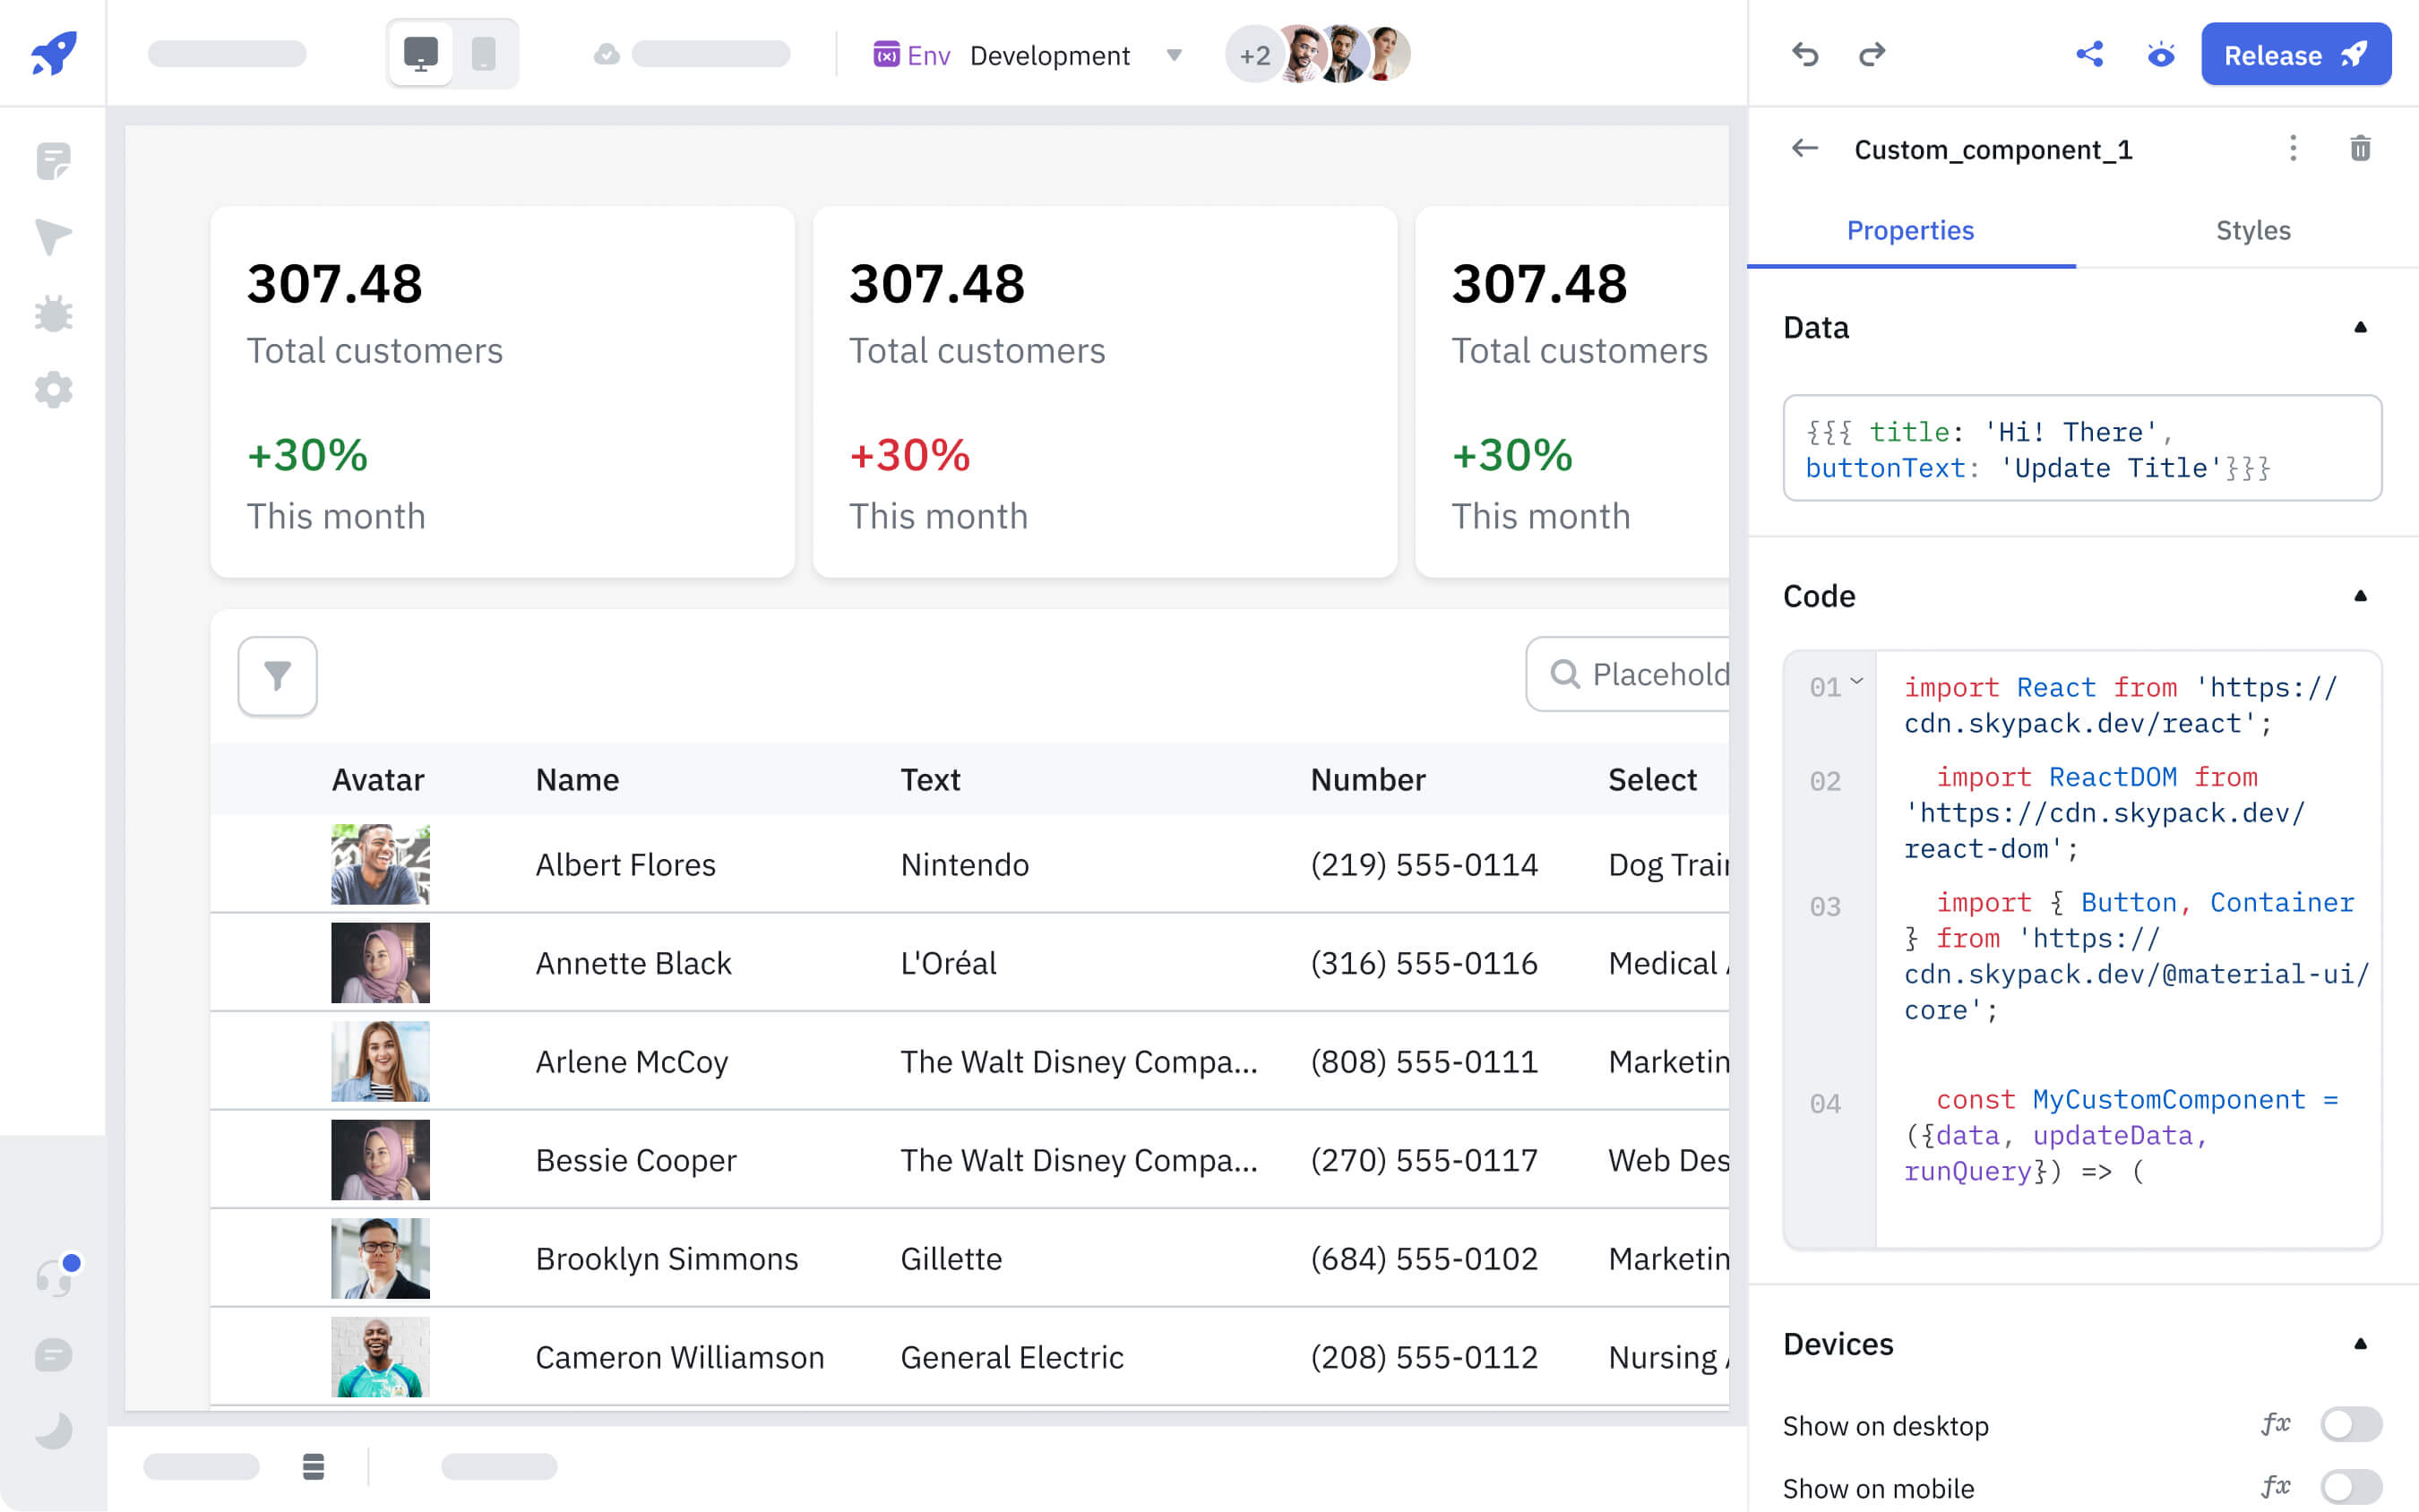Open the comments chat icon
Image resolution: width=2419 pixels, height=1512 pixels.
53,1355
